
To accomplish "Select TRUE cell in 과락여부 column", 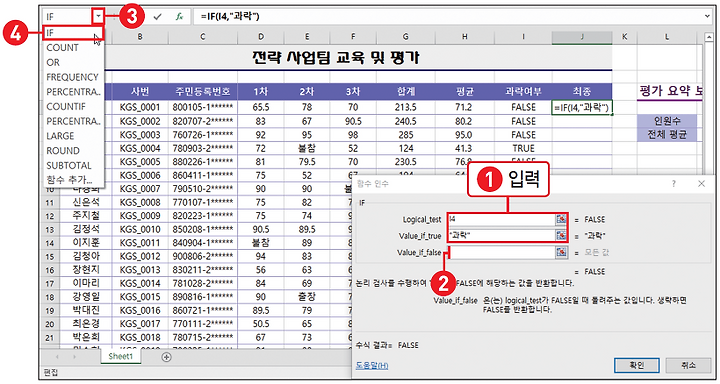I will (523, 148).
